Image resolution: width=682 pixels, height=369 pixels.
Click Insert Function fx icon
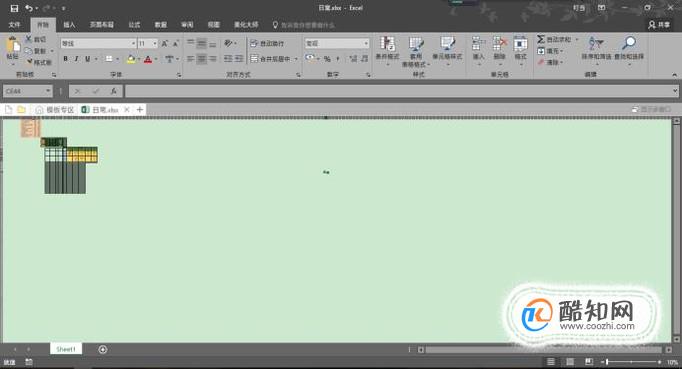tap(113, 91)
